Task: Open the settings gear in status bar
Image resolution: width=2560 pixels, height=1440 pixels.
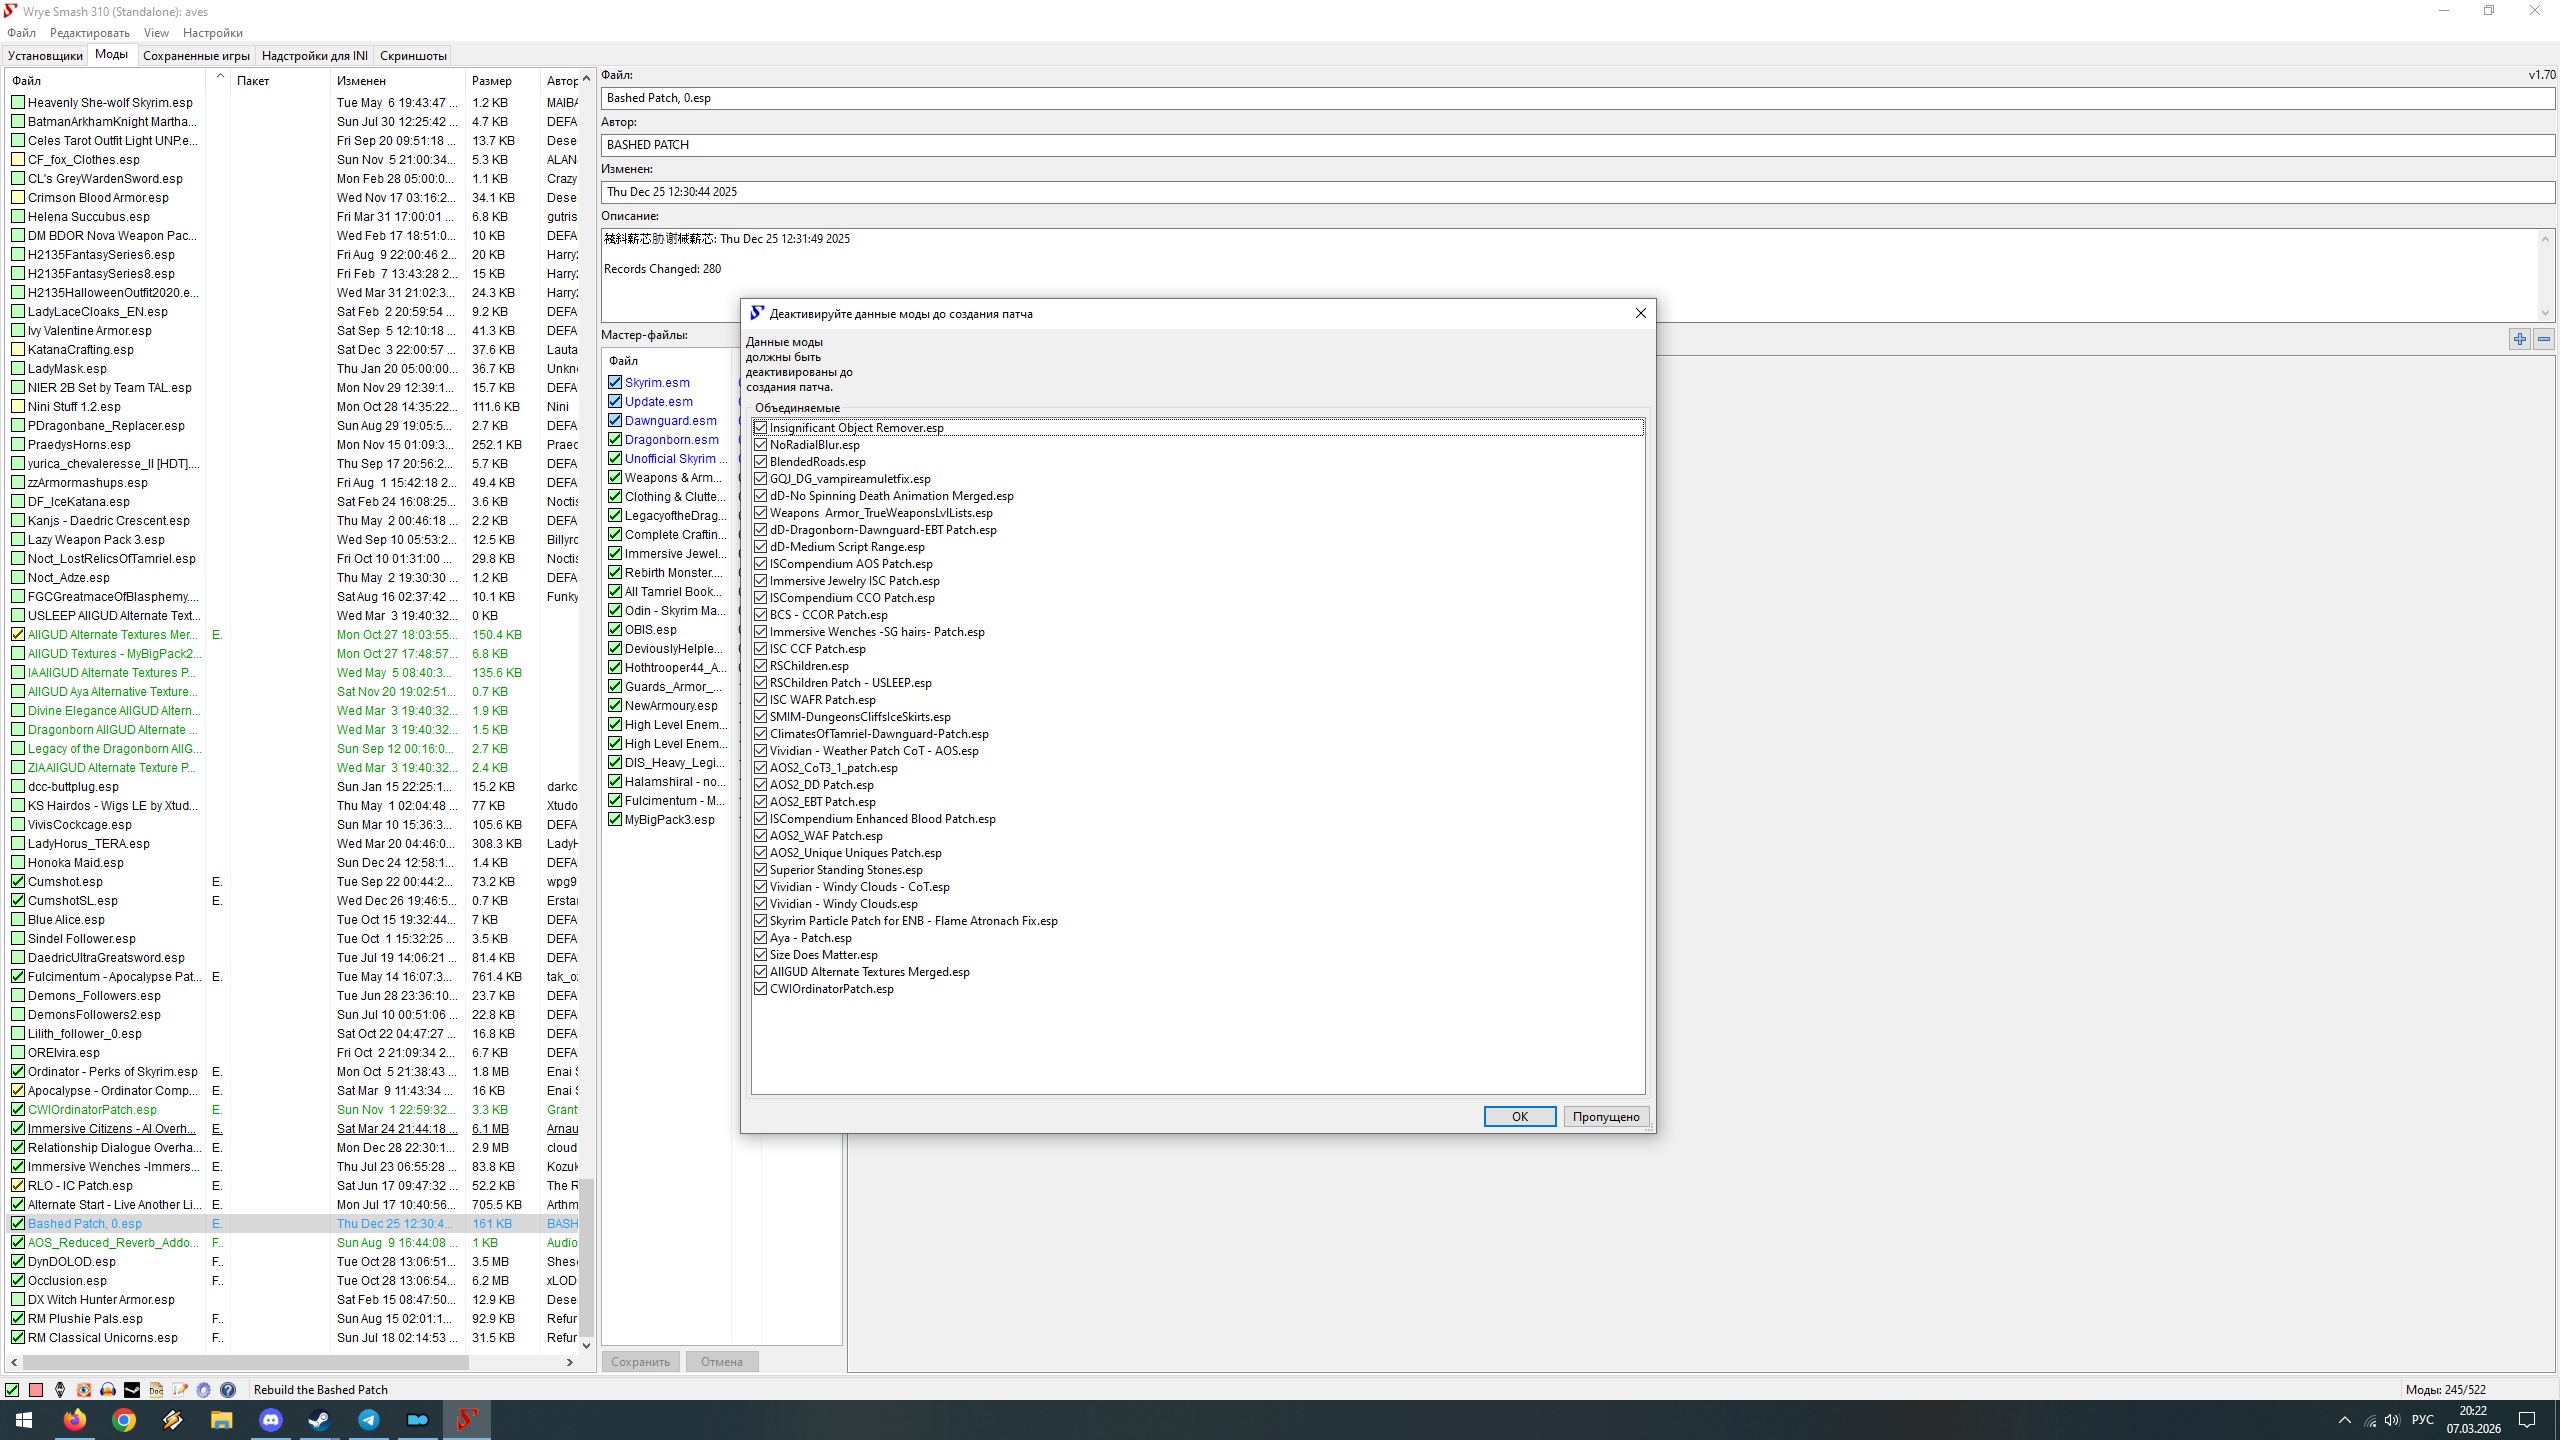Action: pyautogui.click(x=203, y=1390)
